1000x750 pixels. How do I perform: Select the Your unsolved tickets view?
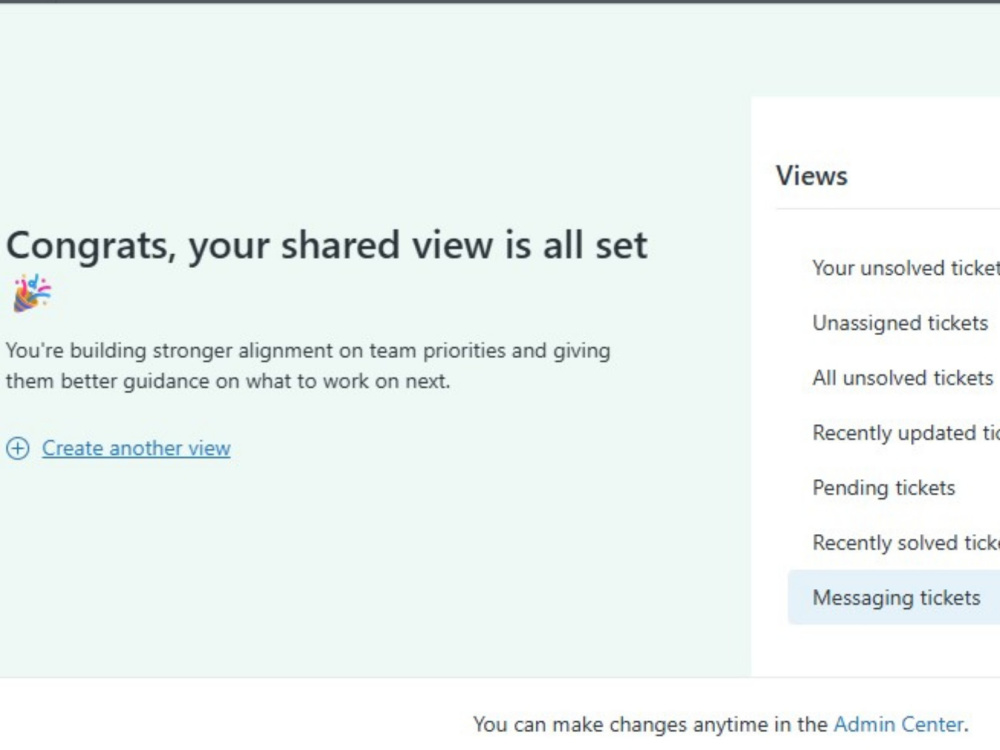(x=905, y=268)
